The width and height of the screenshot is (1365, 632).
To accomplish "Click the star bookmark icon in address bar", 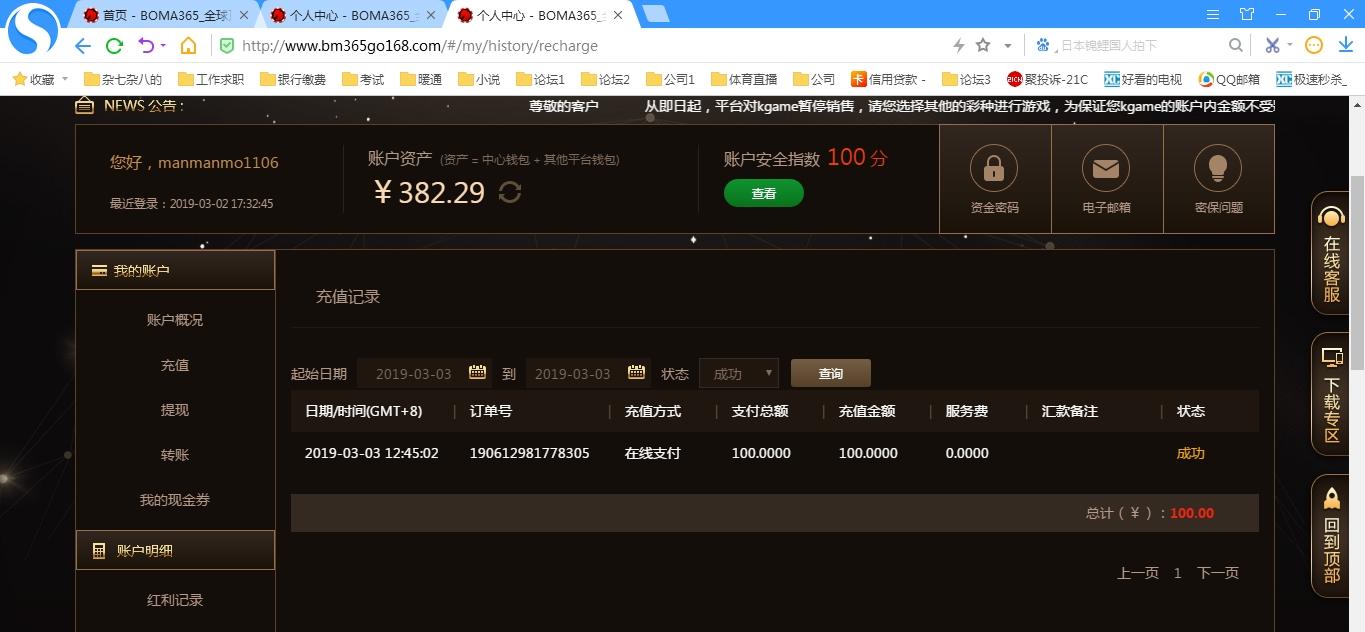I will tap(983, 45).
